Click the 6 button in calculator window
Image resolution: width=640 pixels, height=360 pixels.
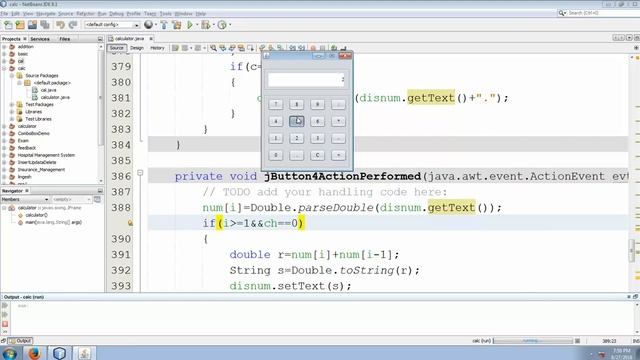click(x=318, y=121)
